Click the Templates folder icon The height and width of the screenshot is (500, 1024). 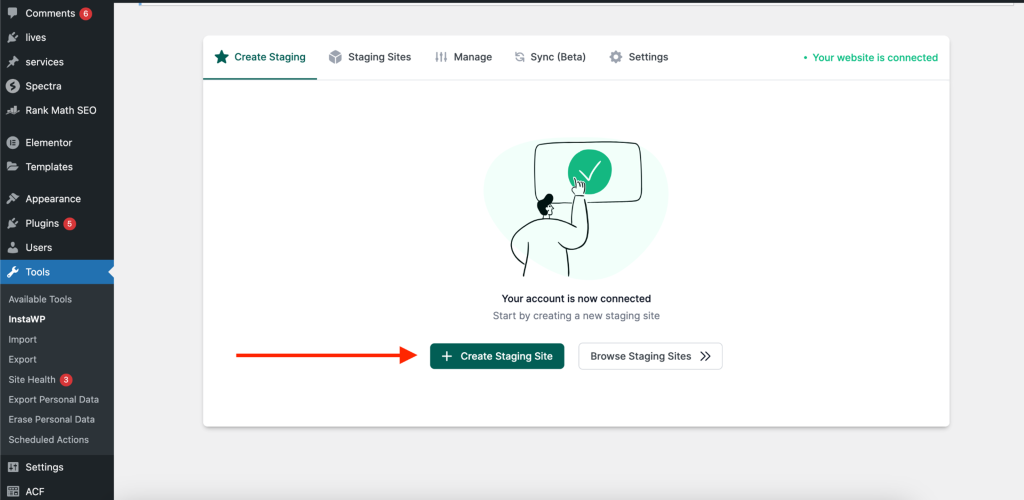(12, 166)
